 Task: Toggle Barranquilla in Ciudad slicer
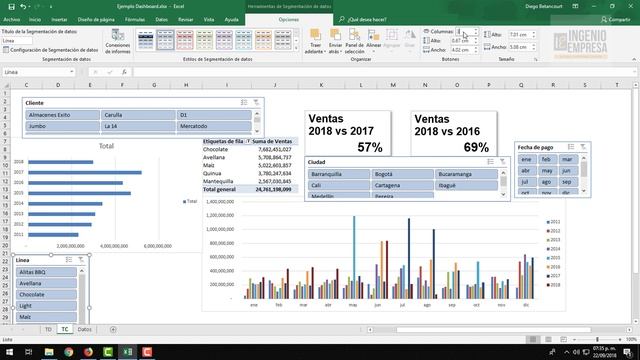pos(339,174)
